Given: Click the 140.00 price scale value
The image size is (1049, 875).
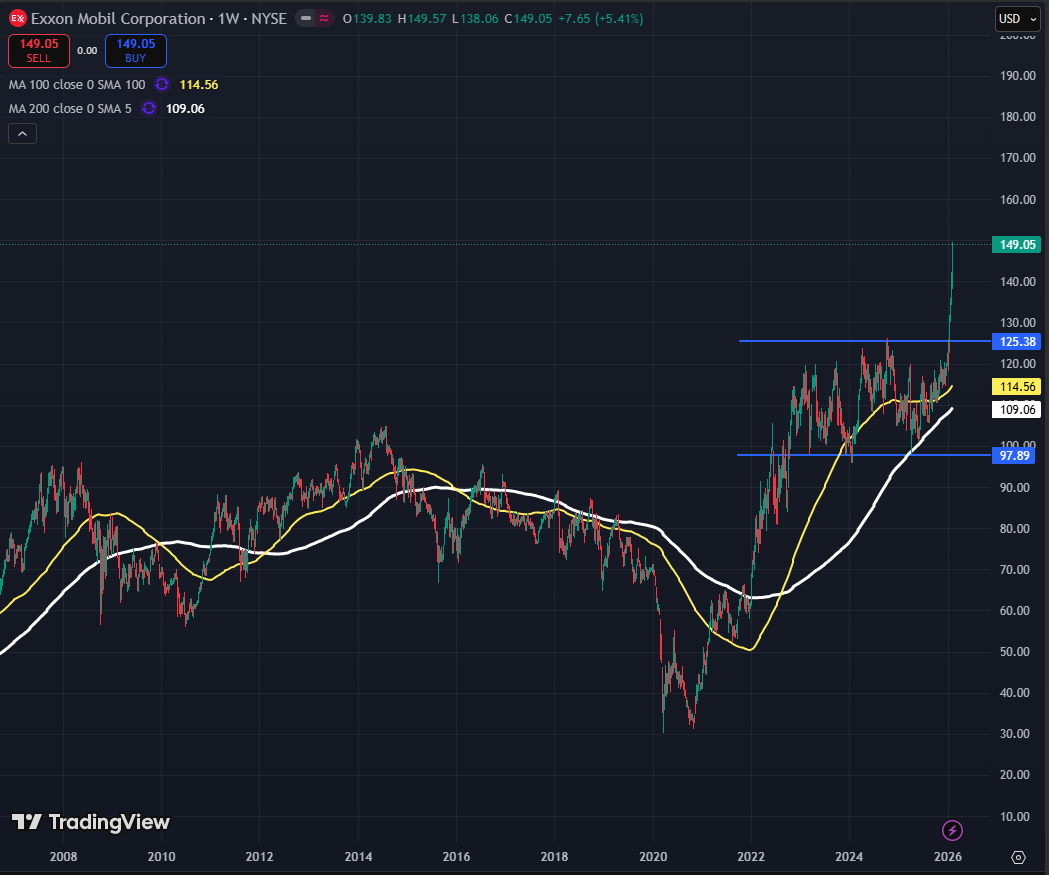Looking at the screenshot, I should tap(1018, 282).
